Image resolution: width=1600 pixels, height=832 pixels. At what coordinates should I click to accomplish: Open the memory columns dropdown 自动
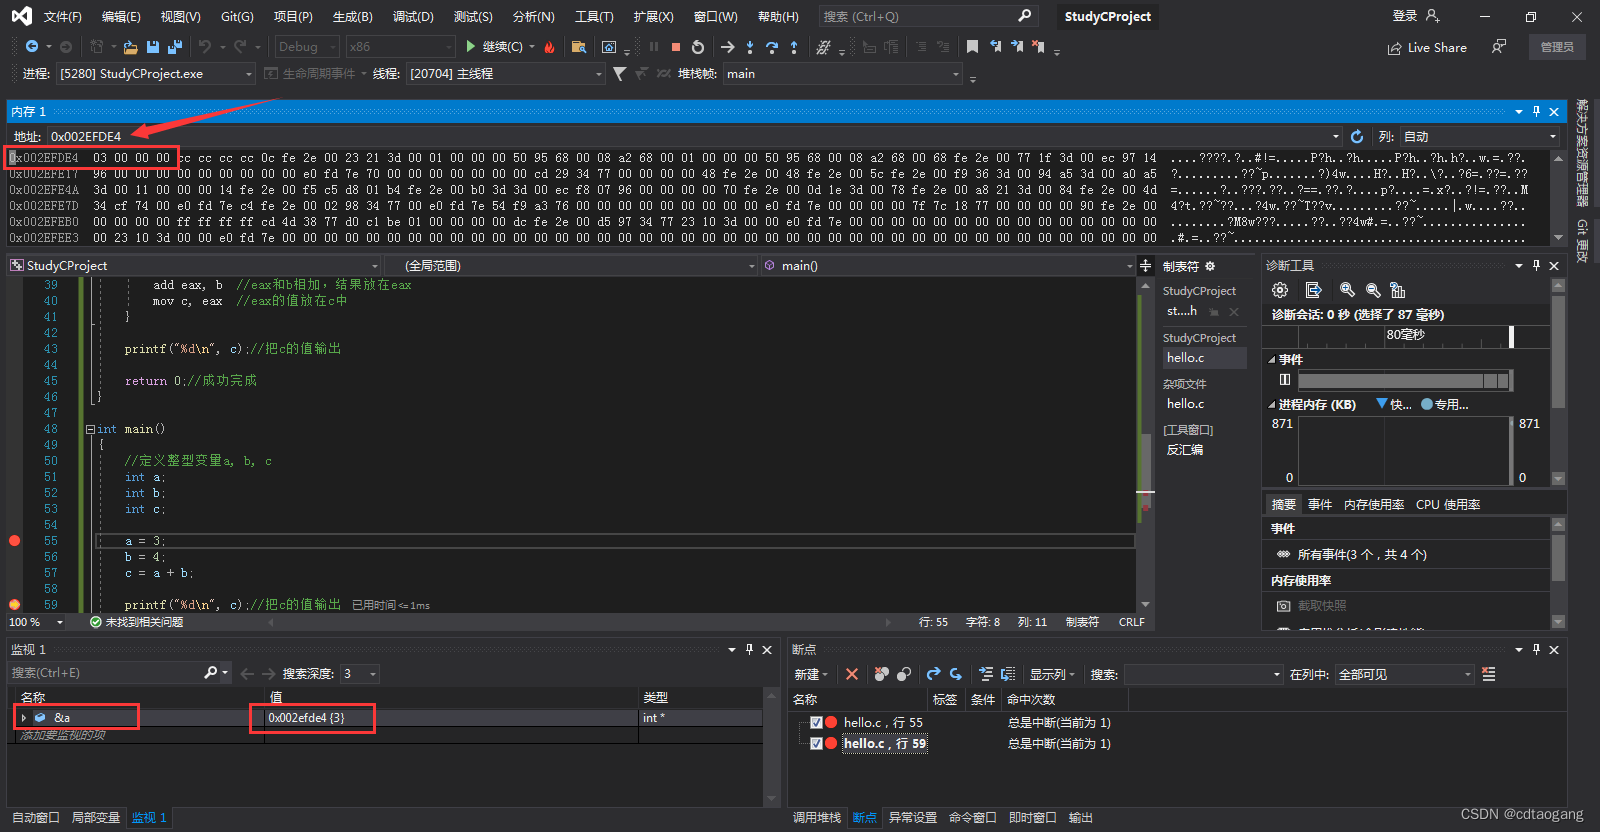coord(1479,137)
